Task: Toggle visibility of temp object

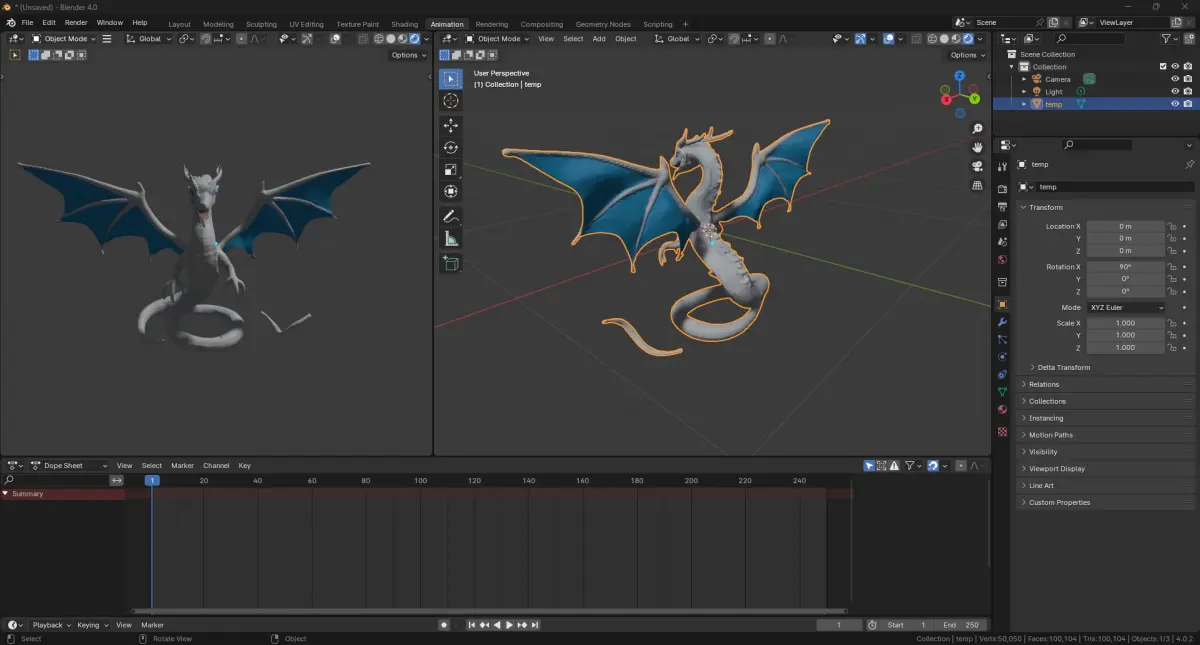Action: pyautogui.click(x=1175, y=104)
